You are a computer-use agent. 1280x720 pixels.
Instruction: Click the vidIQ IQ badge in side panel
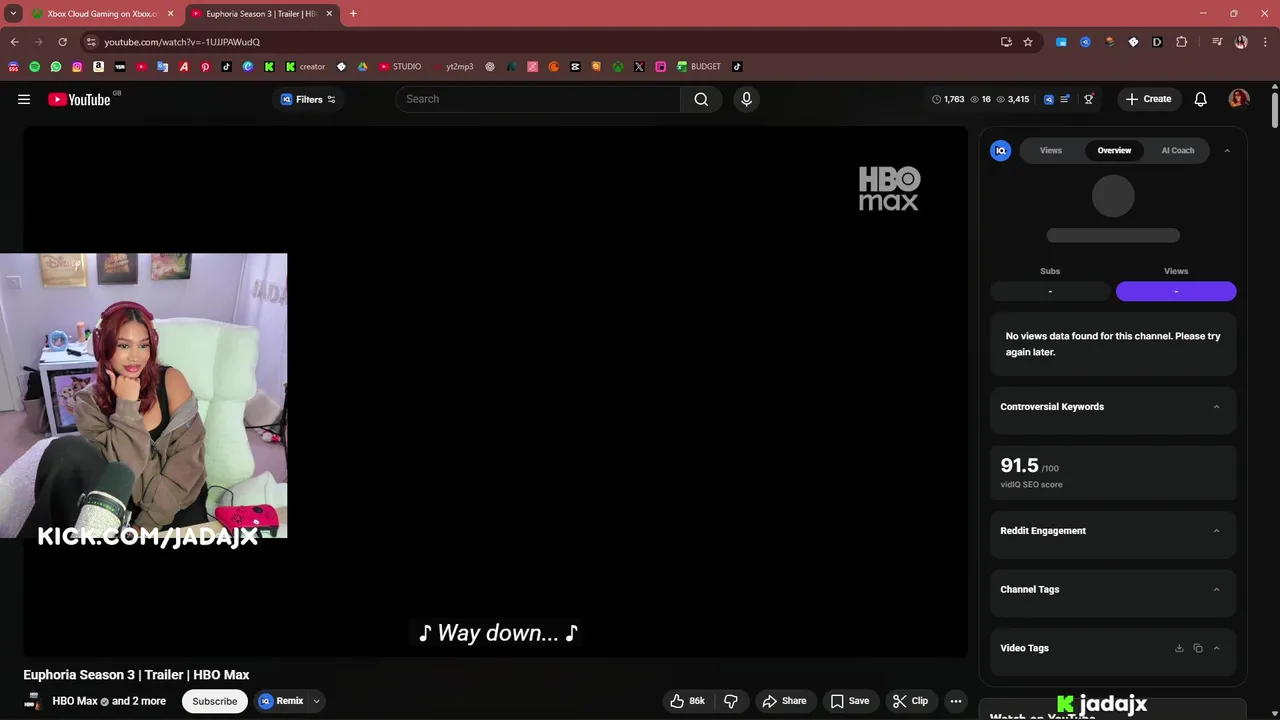pos(1000,150)
